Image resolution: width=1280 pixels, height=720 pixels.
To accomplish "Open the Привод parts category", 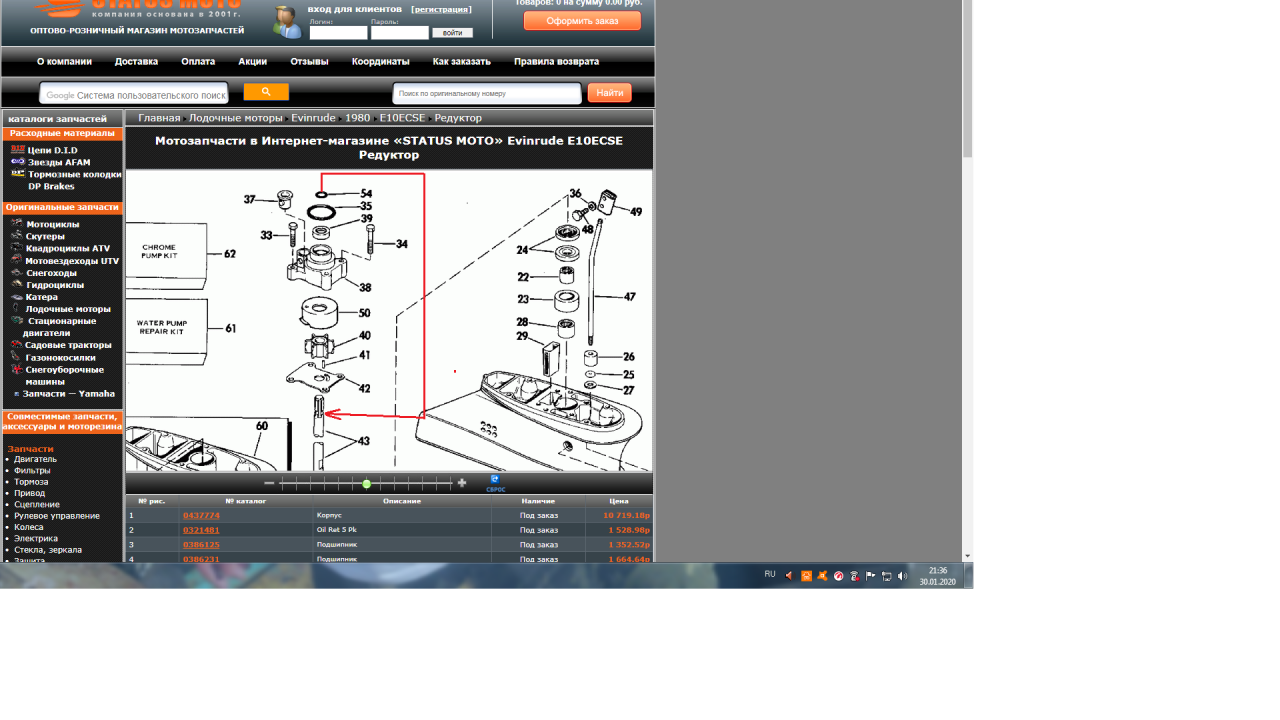I will 30,493.
